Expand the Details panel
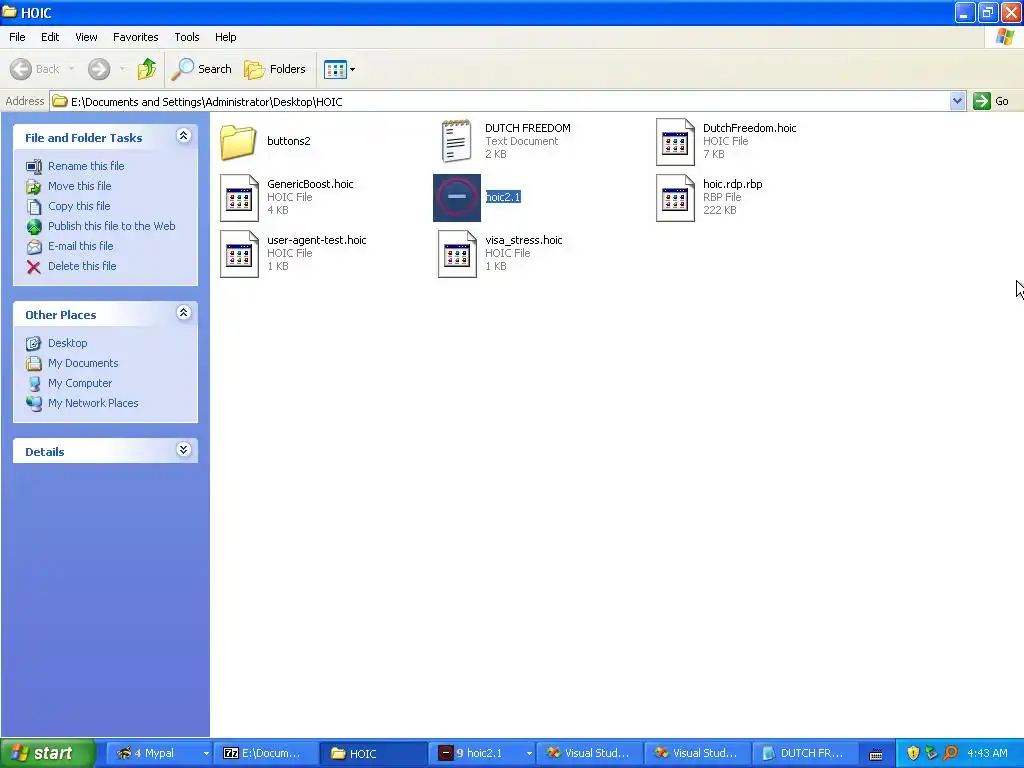 [184, 450]
